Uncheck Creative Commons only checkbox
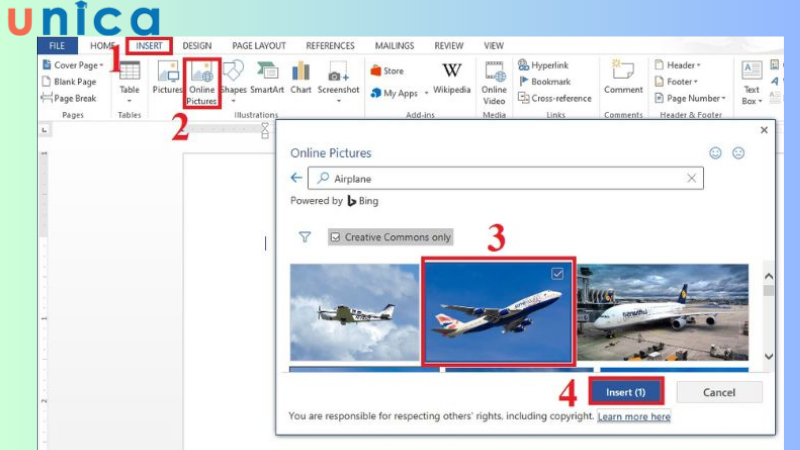800x450 pixels. pyautogui.click(x=334, y=237)
